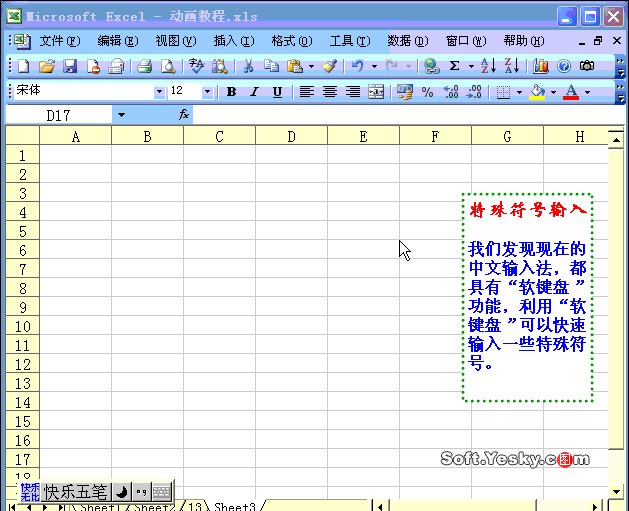Screen dimensions: 629x511
Task: Open the 数据(D) menu
Action: tap(408, 41)
